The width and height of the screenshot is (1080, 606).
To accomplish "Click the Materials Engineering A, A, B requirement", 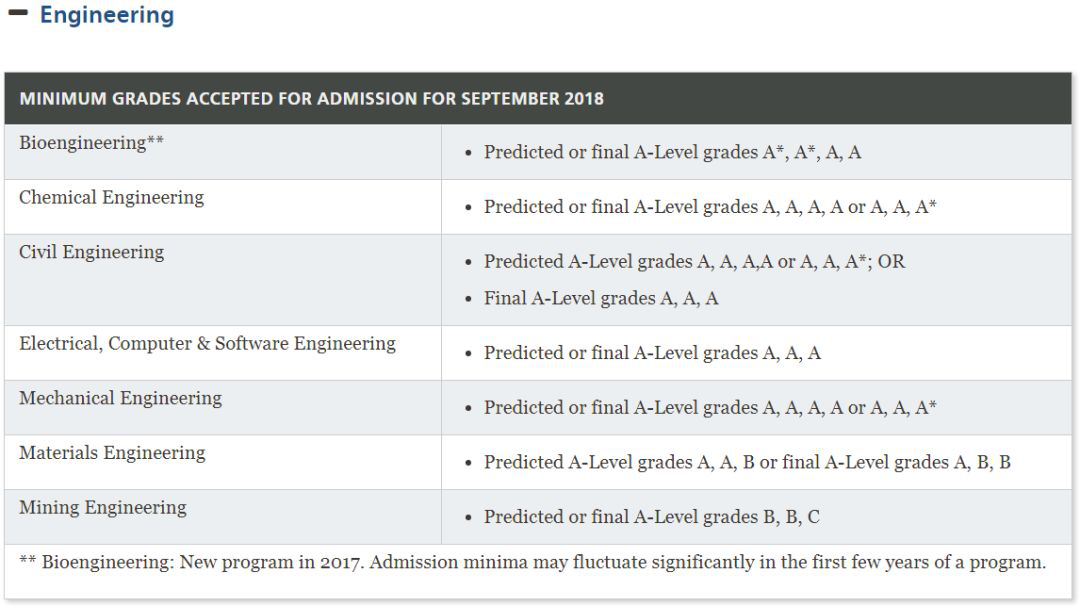I will point(747,462).
